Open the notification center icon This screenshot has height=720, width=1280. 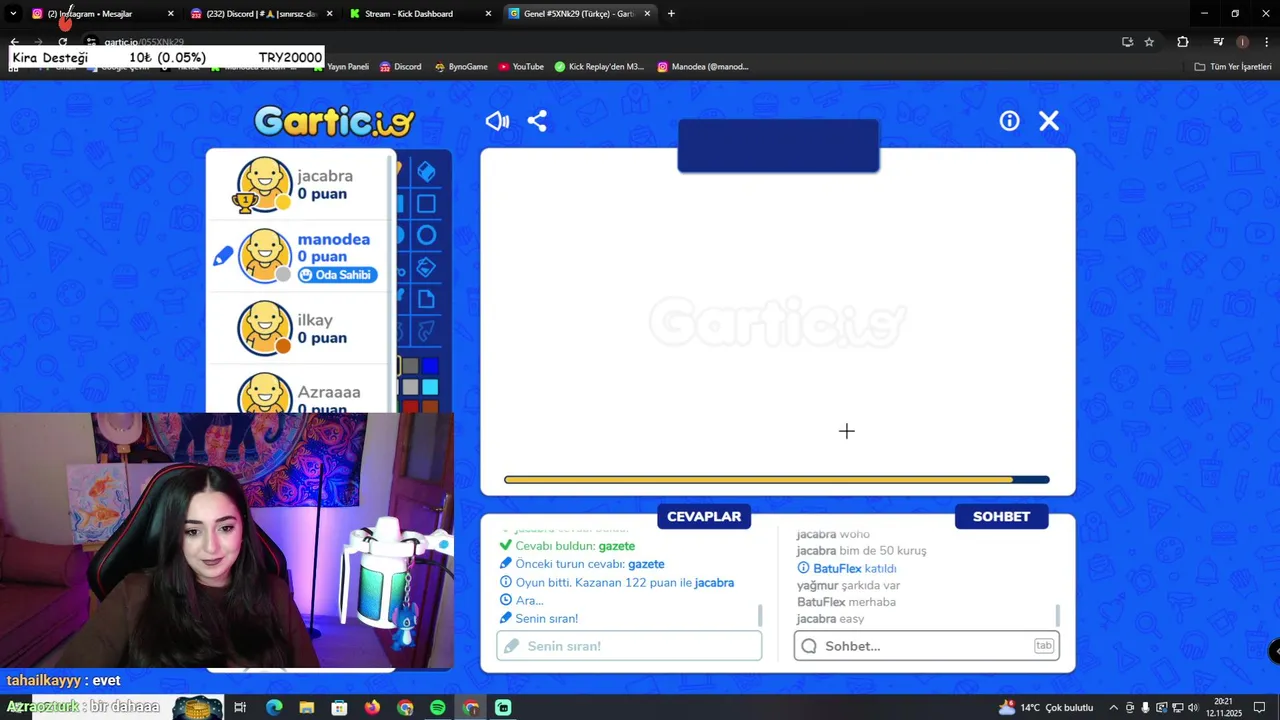(1260, 708)
